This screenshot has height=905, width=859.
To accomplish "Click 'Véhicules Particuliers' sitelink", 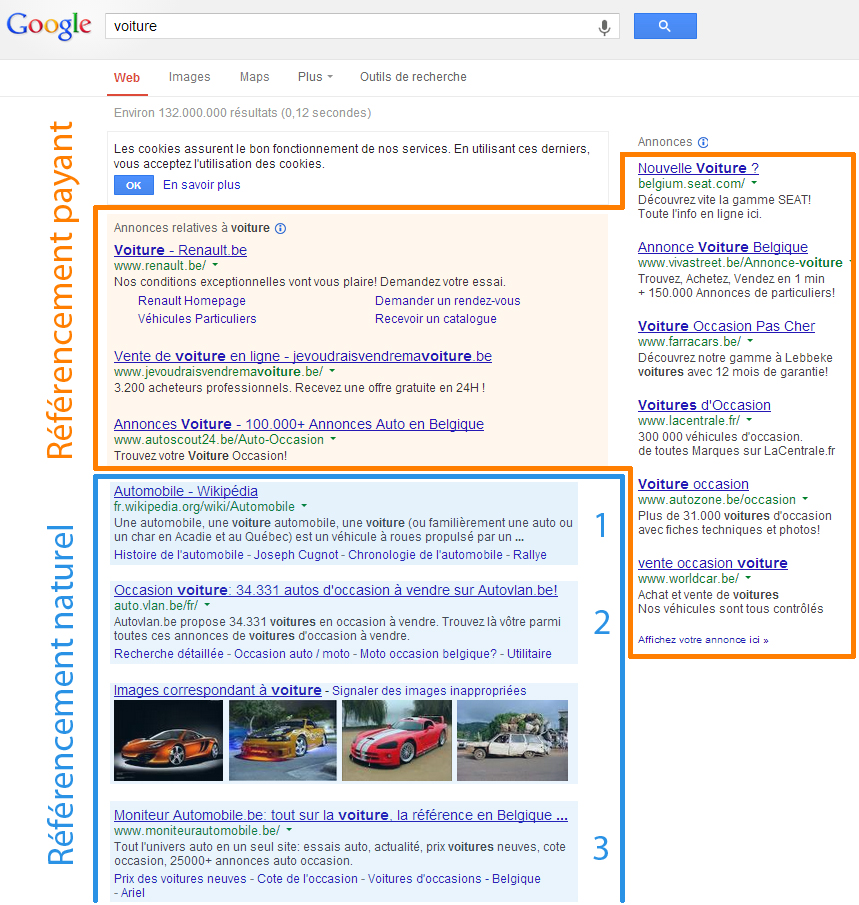I will (x=197, y=319).
